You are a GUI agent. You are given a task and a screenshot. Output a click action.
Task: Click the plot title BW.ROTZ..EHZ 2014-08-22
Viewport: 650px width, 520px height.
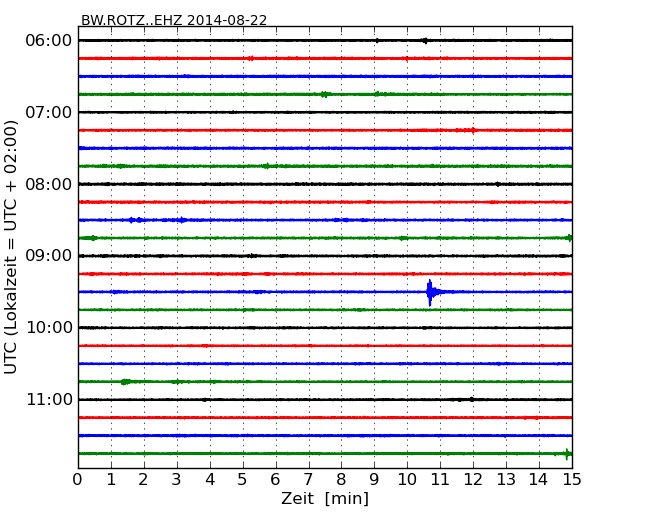(x=174, y=20)
